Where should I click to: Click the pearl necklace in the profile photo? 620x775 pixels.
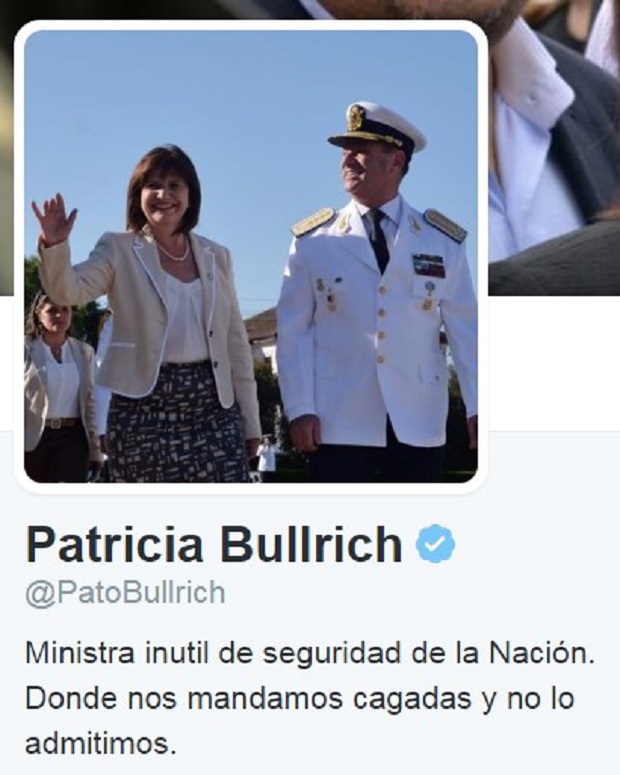pyautogui.click(x=174, y=253)
